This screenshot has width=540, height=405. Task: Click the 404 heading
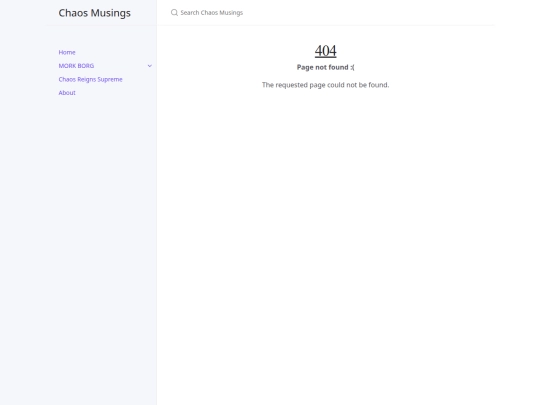pos(325,51)
